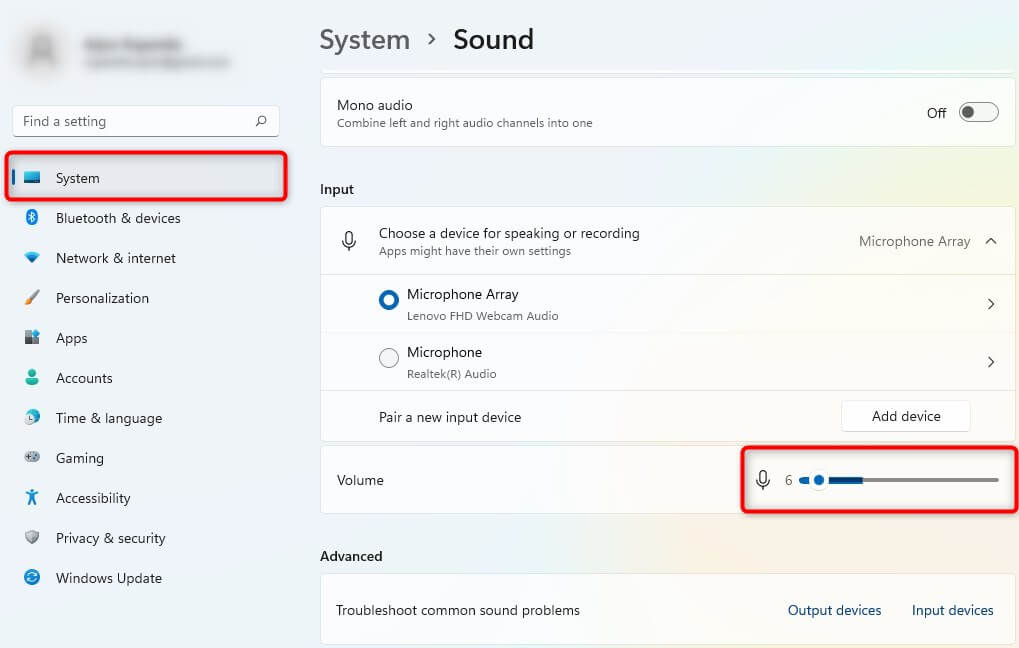The height and width of the screenshot is (648, 1019).
Task: Click the Find a setting search box
Action: [x=135, y=121]
